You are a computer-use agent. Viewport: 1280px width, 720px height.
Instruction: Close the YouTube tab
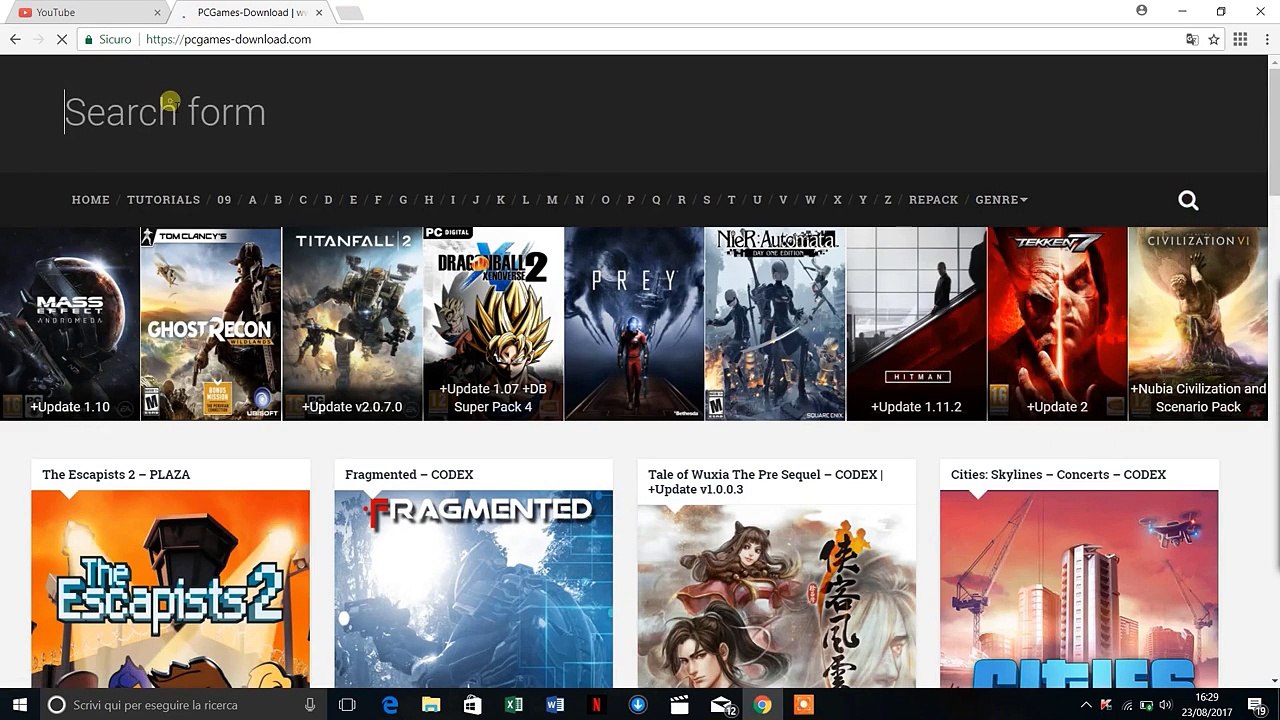pyautogui.click(x=157, y=13)
